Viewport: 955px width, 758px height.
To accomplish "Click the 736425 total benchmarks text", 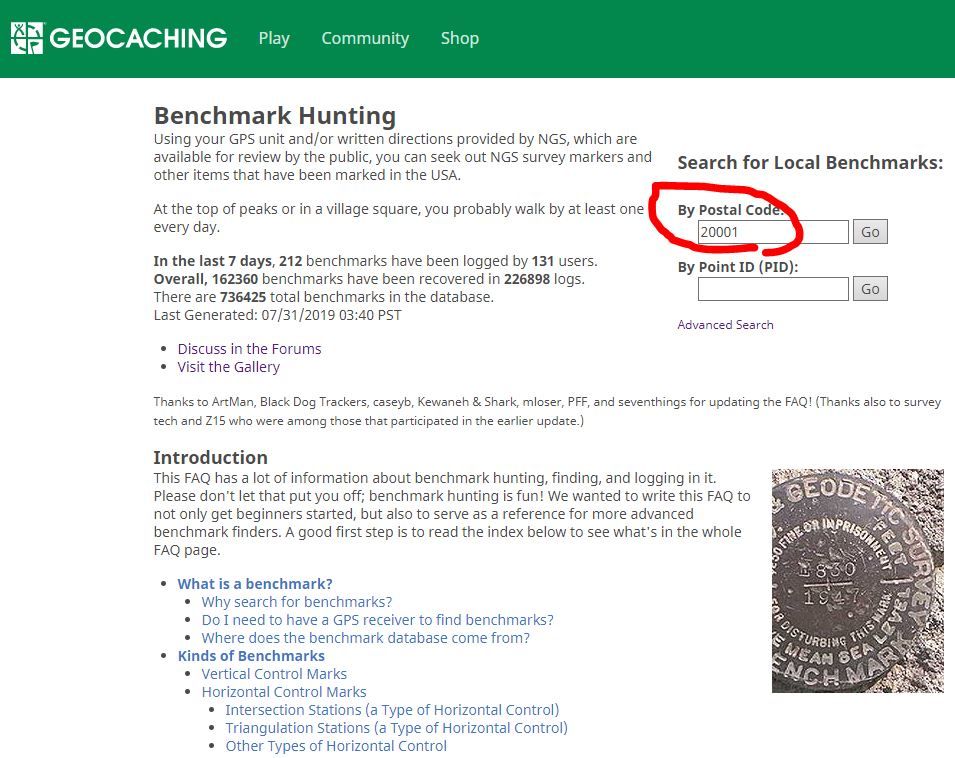I will [x=323, y=297].
